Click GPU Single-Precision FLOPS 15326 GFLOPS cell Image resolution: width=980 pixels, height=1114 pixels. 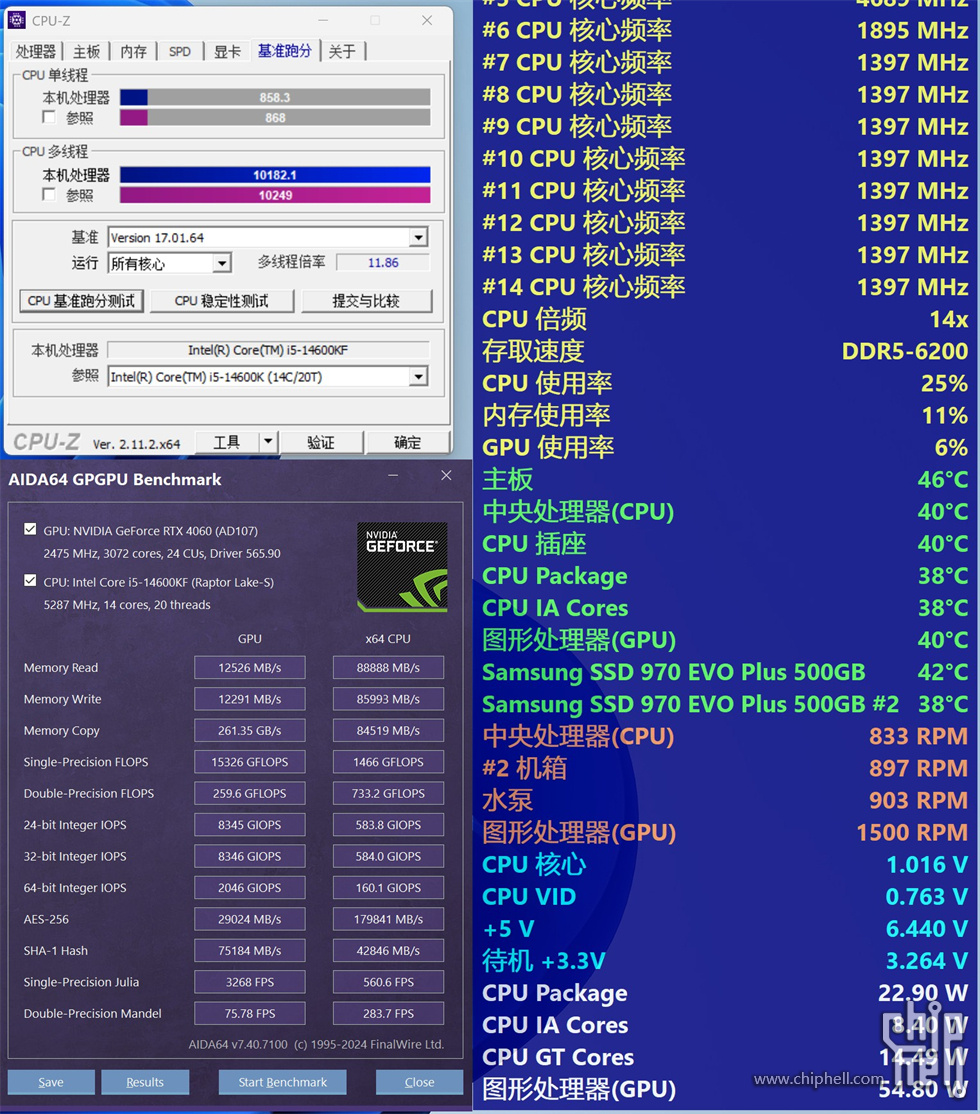pyautogui.click(x=249, y=762)
